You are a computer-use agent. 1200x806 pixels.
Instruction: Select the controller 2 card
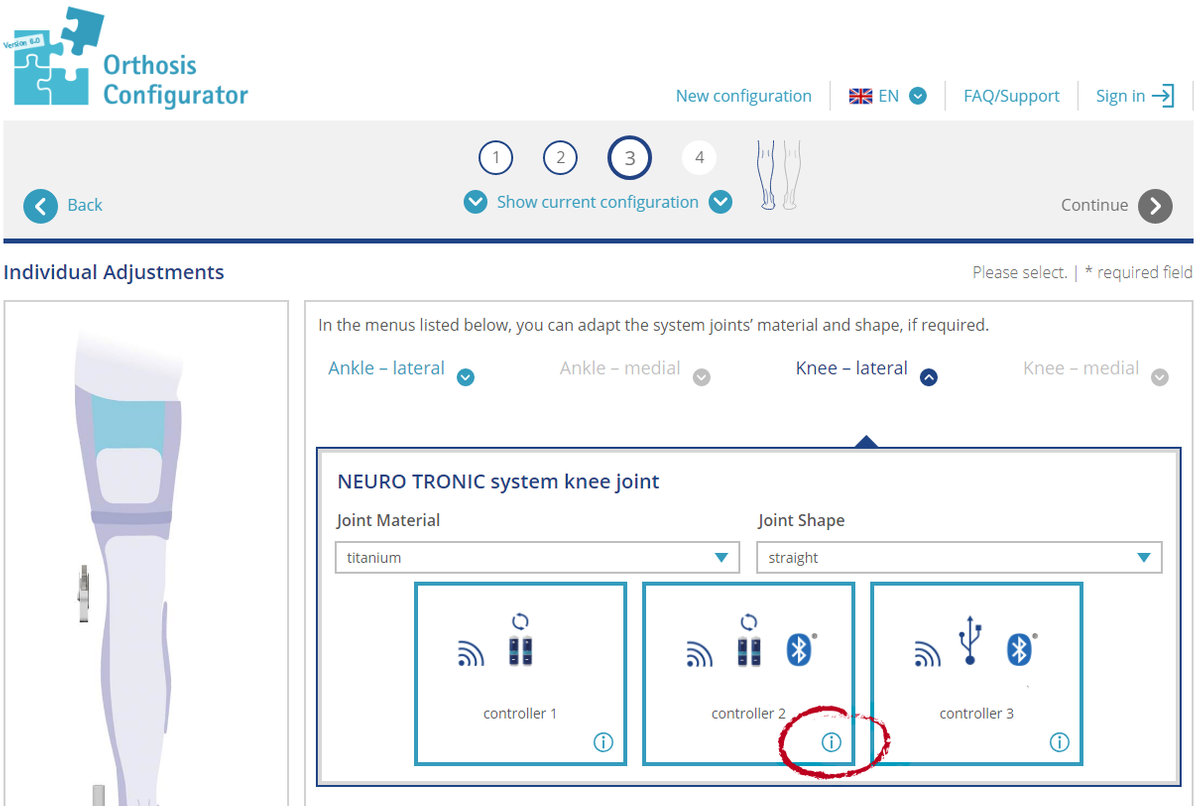748,674
